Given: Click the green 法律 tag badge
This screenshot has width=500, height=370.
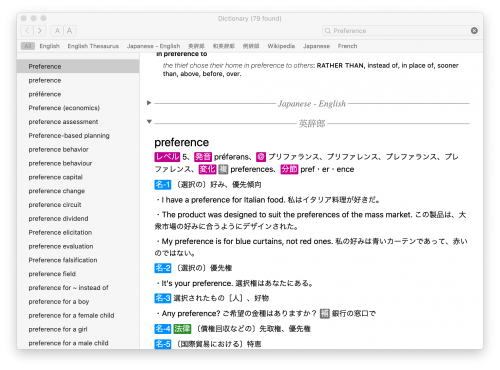Looking at the screenshot, I should point(182,329).
